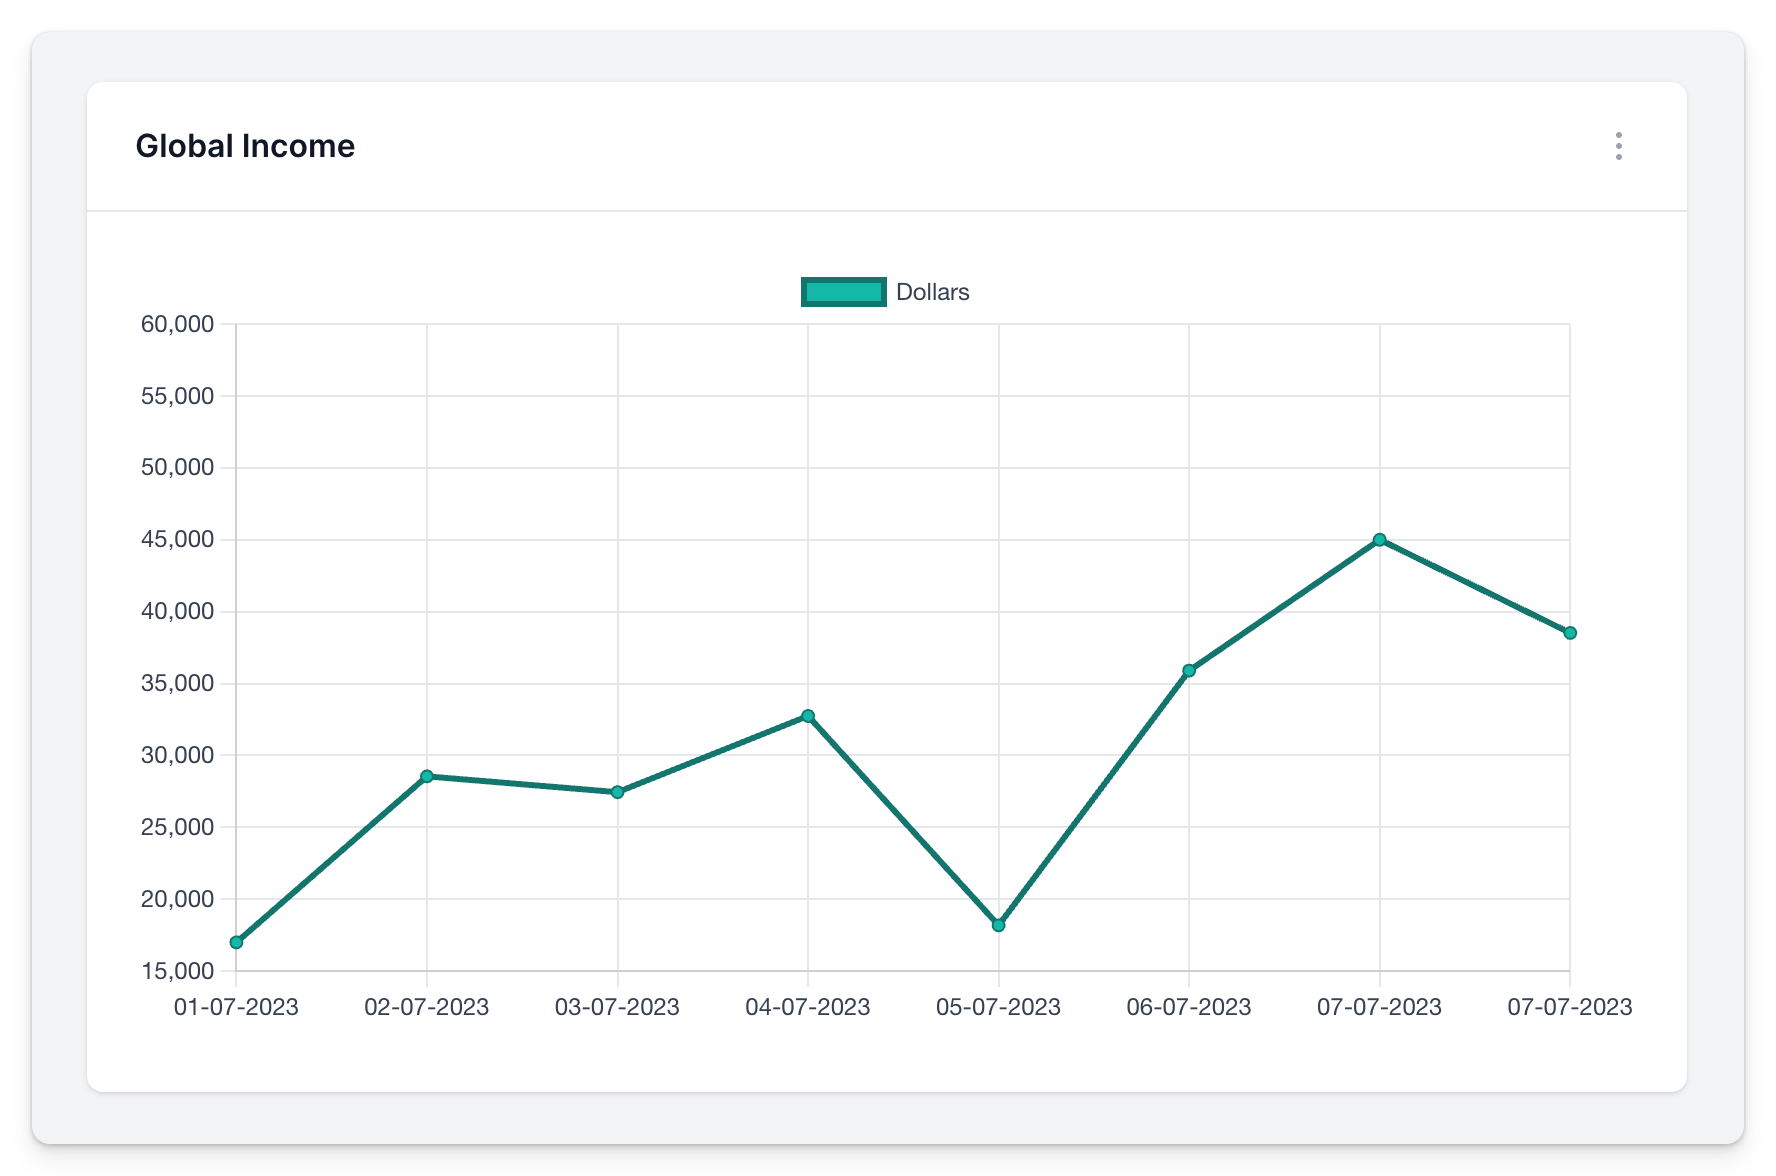The width and height of the screenshot is (1776, 1176).
Task: Click the final rightmost data point
Action: [x=1570, y=633]
